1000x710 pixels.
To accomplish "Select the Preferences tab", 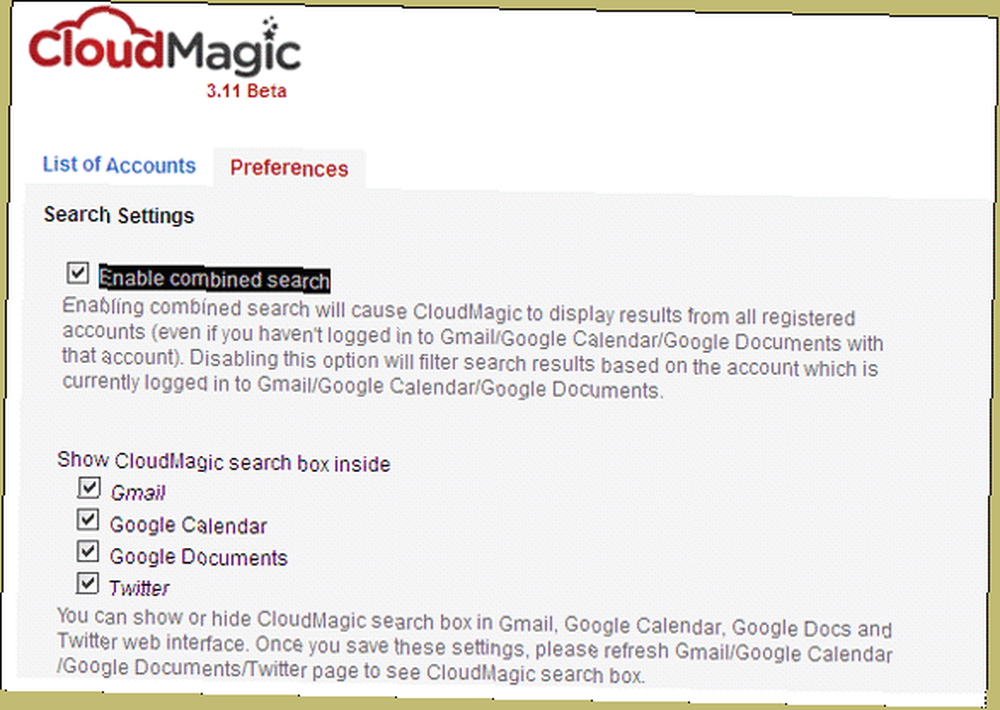I will pyautogui.click(x=289, y=168).
